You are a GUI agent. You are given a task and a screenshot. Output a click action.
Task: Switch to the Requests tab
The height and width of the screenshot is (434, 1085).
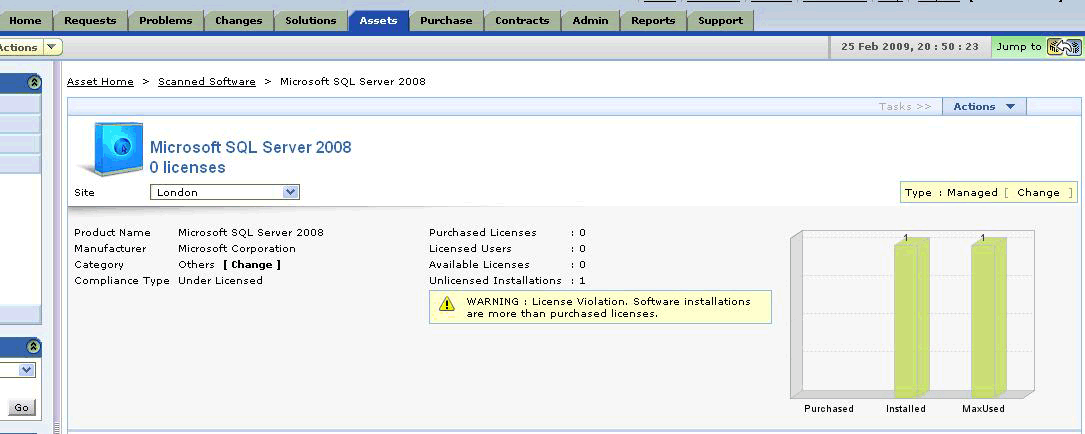pyautogui.click(x=90, y=21)
